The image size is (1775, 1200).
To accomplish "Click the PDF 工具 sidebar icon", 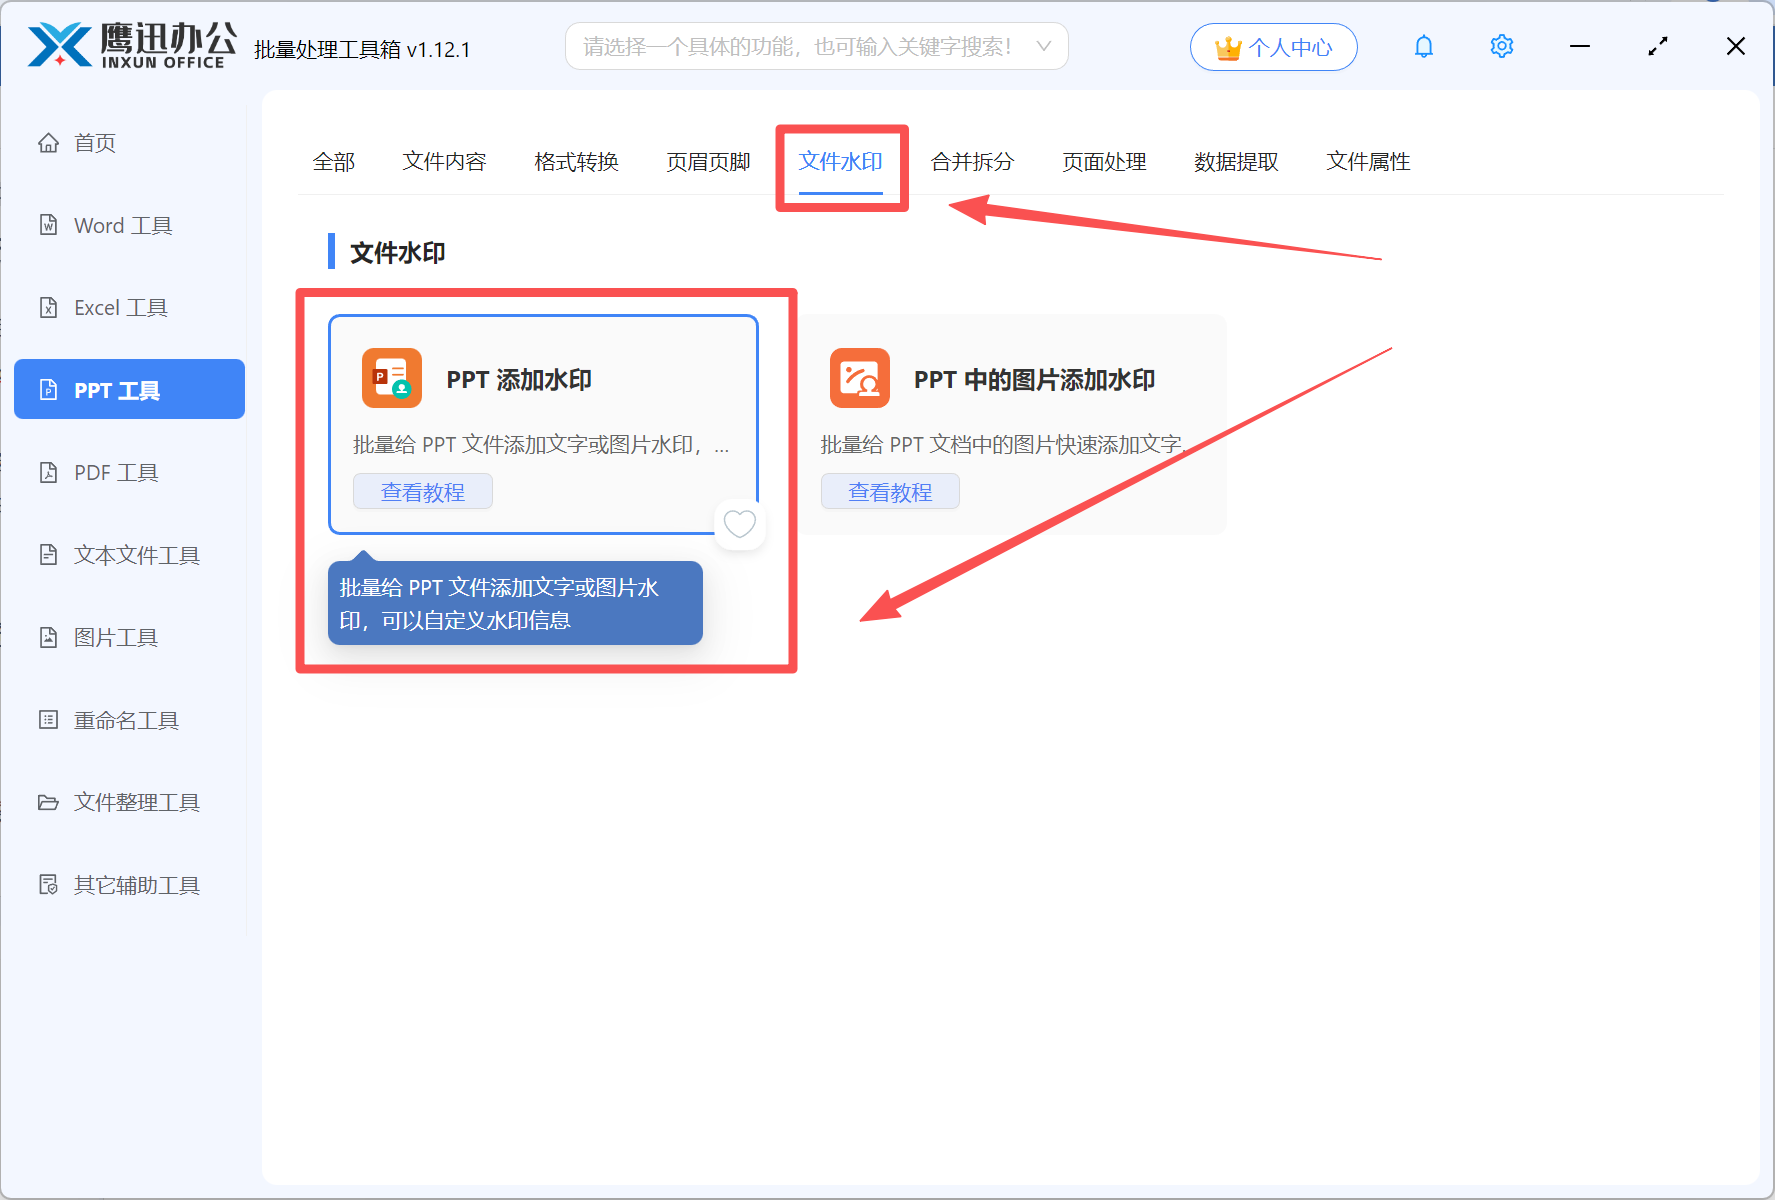I will tap(48, 473).
